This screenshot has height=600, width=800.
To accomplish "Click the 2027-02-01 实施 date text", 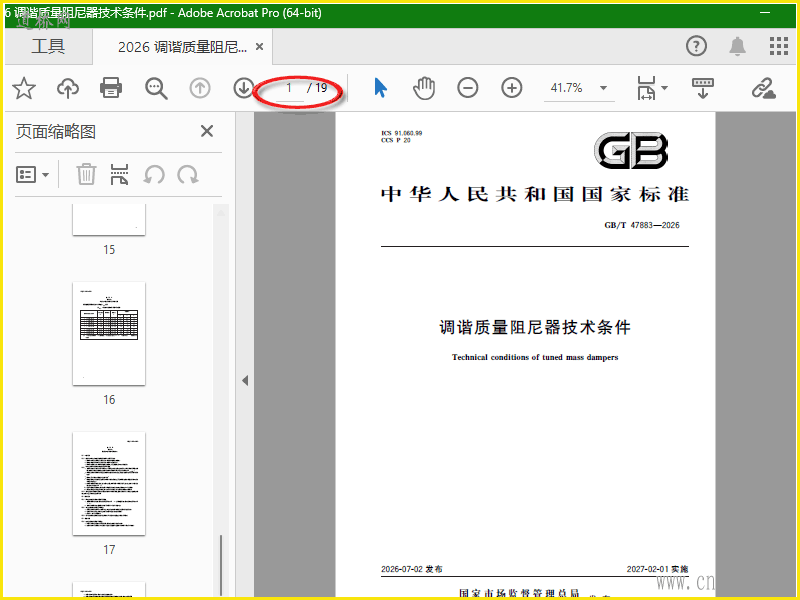I will (x=658, y=569).
